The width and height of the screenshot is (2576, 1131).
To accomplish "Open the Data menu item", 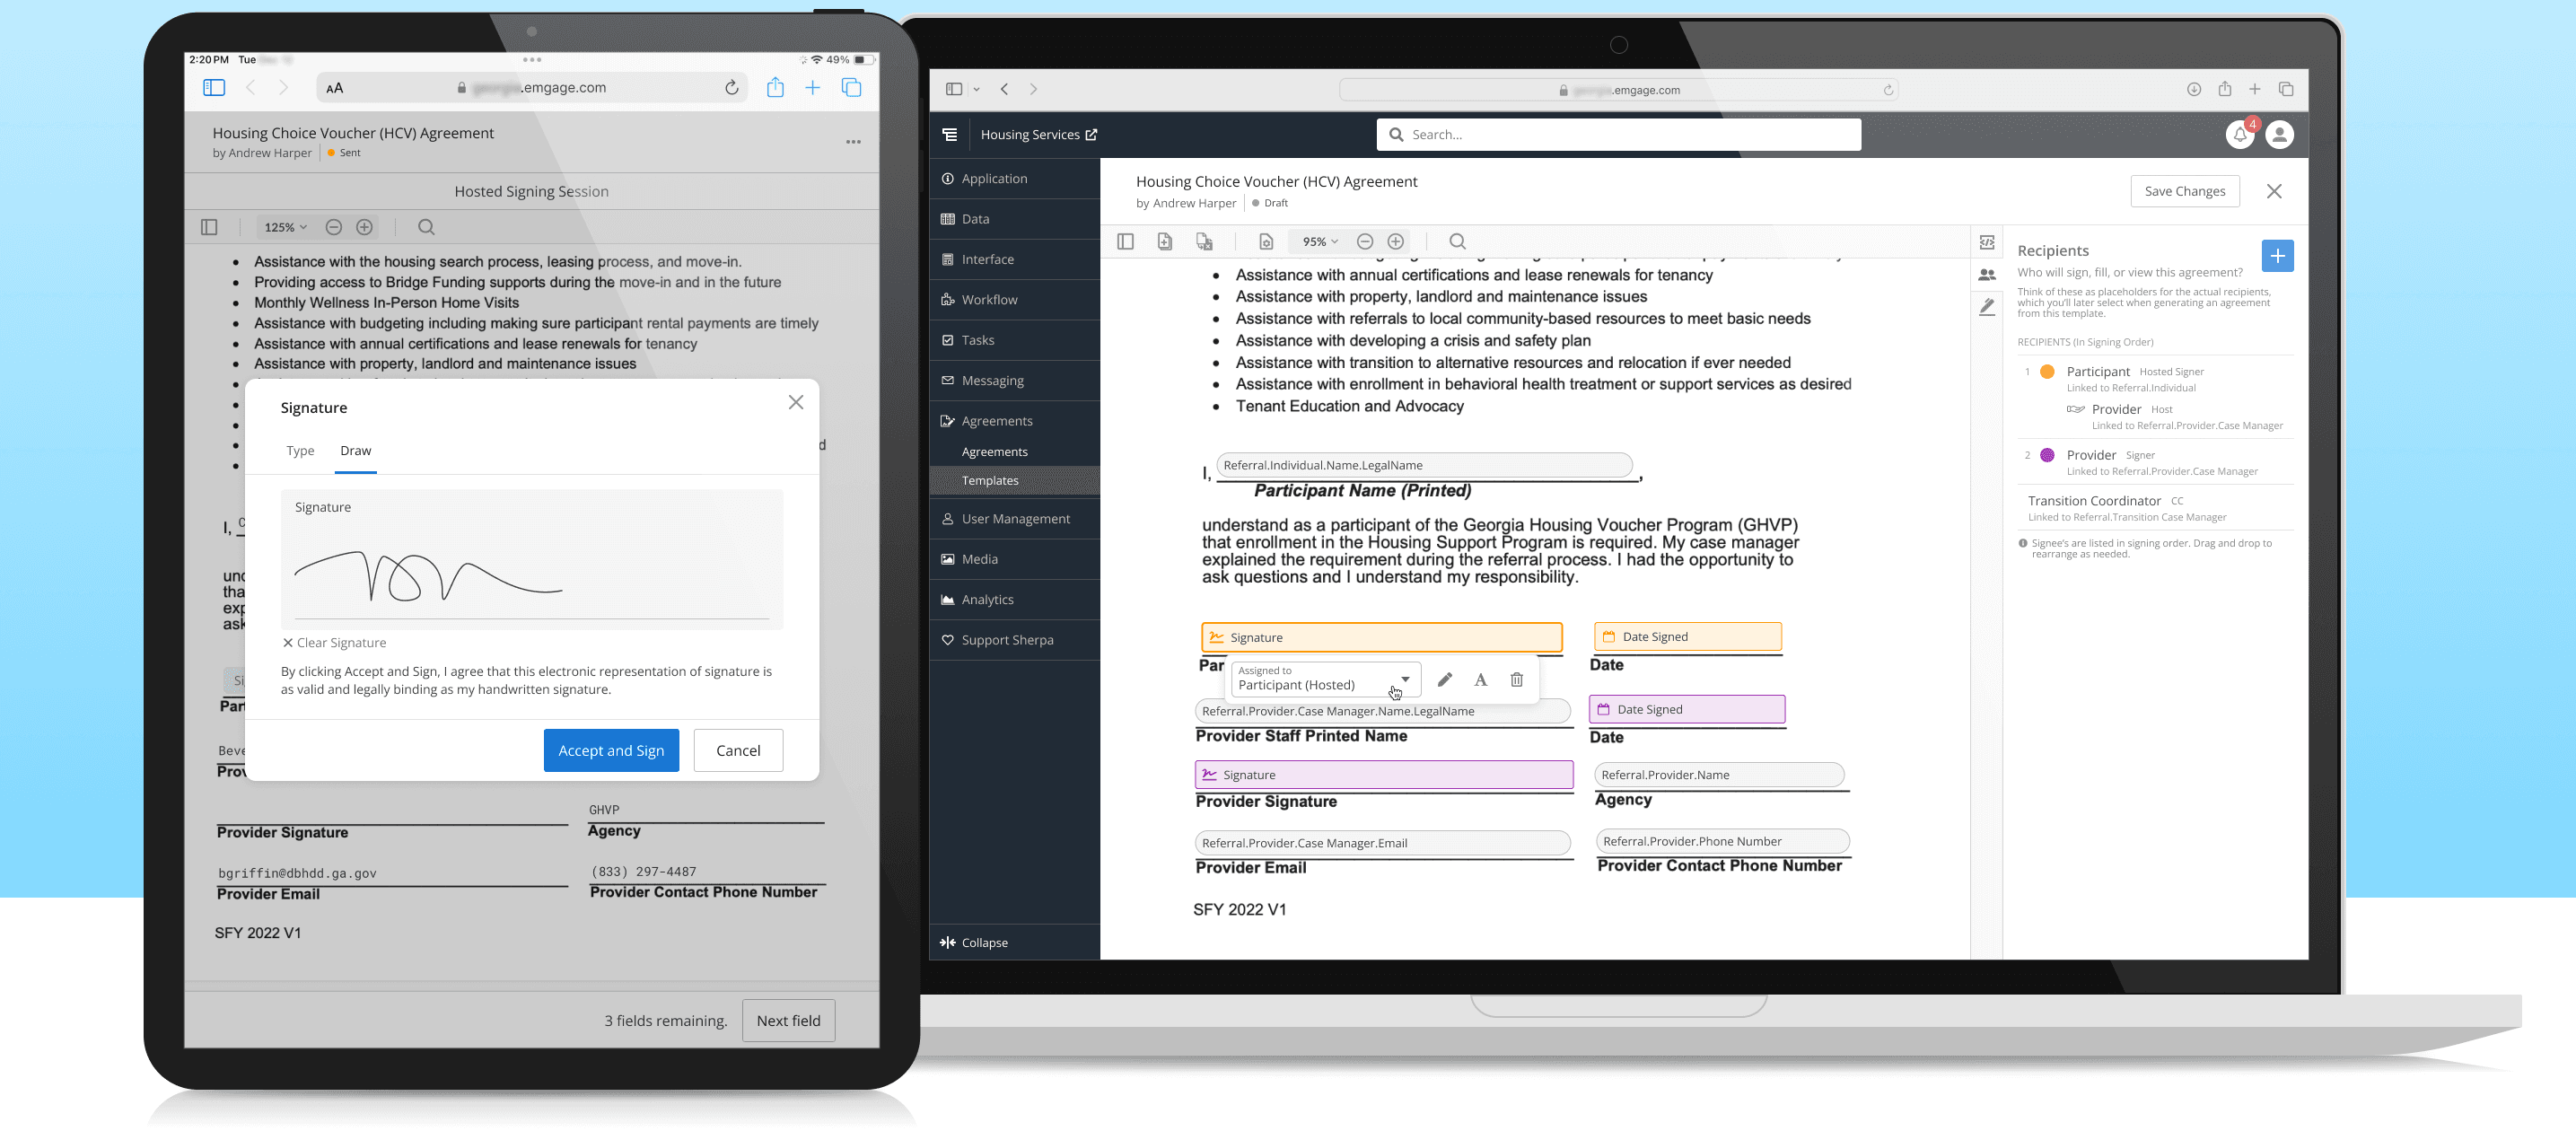I will (x=1014, y=219).
